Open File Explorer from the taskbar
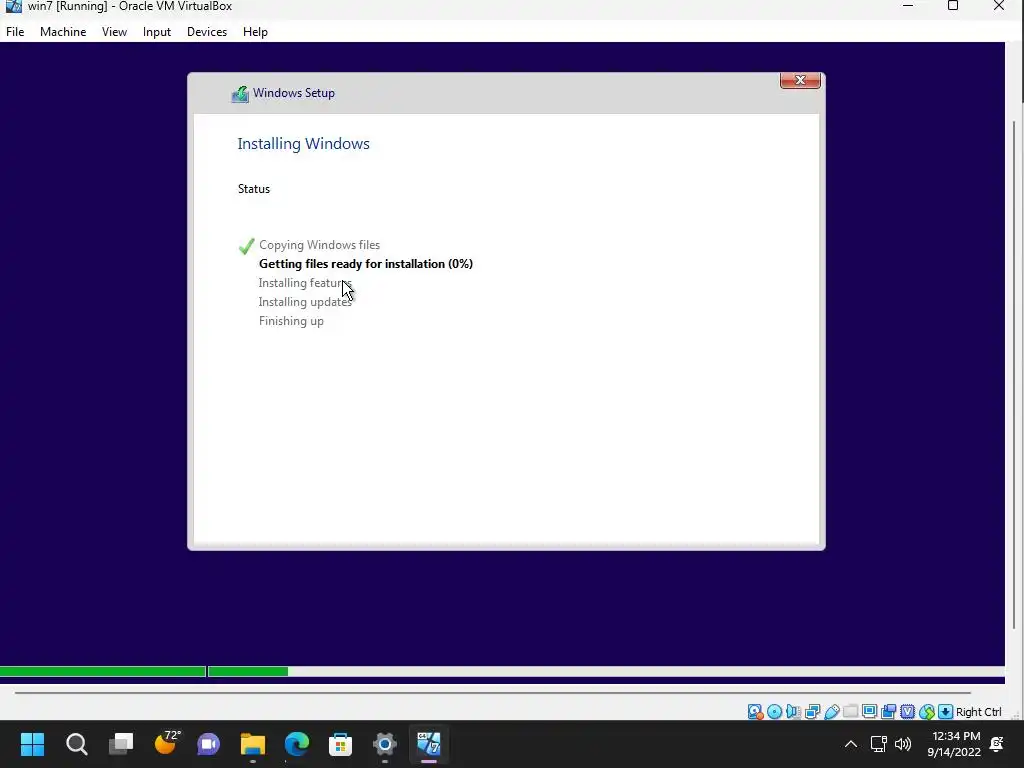The height and width of the screenshot is (768, 1024). click(x=253, y=744)
